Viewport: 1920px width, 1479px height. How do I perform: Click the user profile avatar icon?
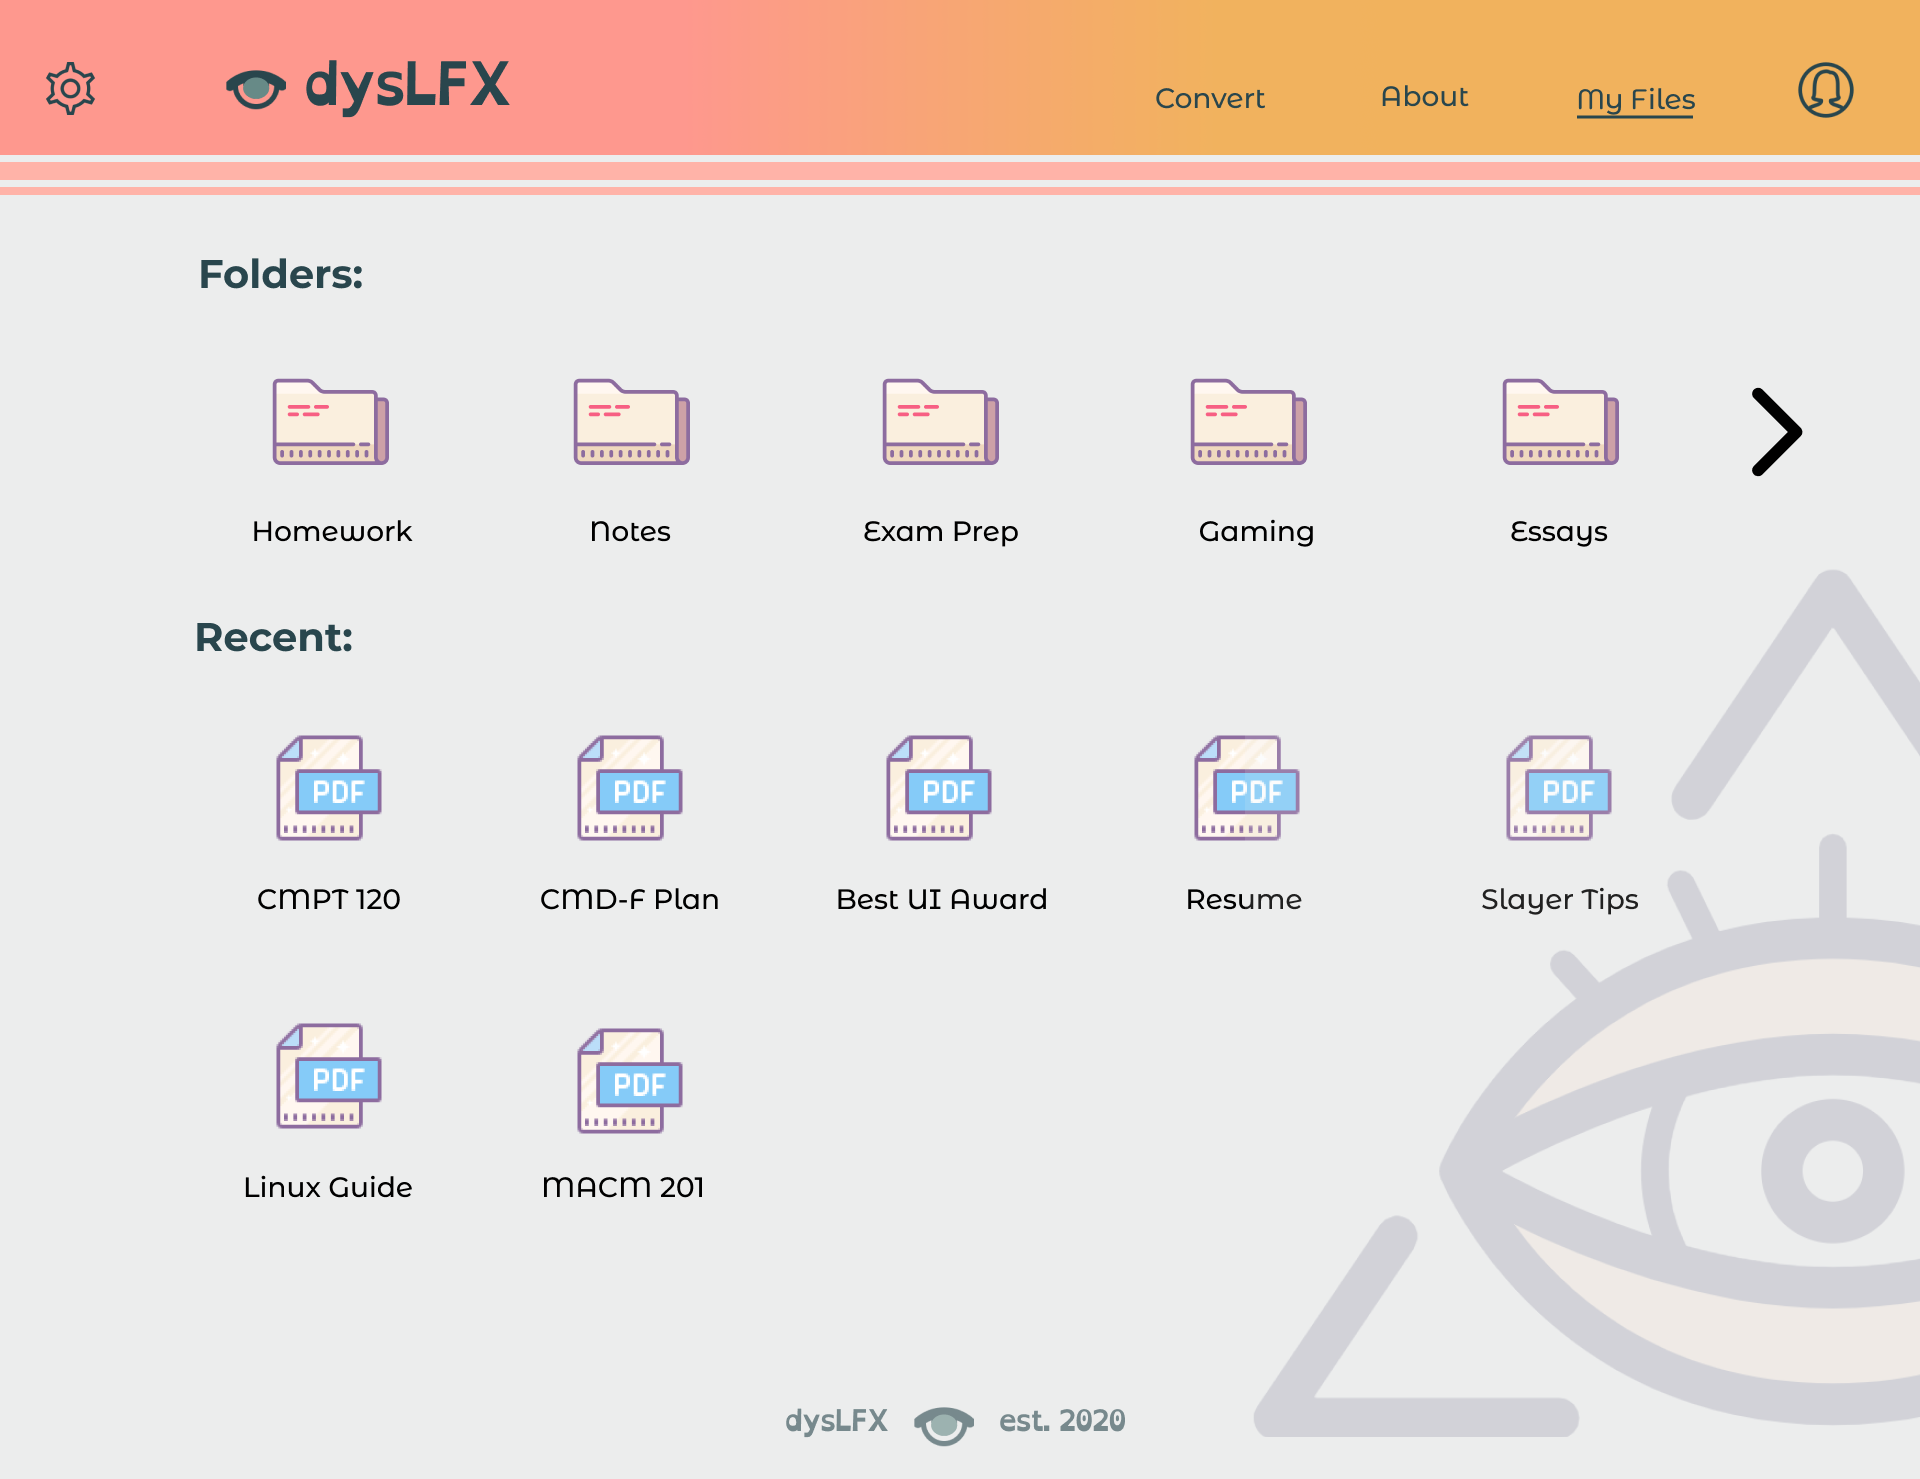[x=1825, y=90]
